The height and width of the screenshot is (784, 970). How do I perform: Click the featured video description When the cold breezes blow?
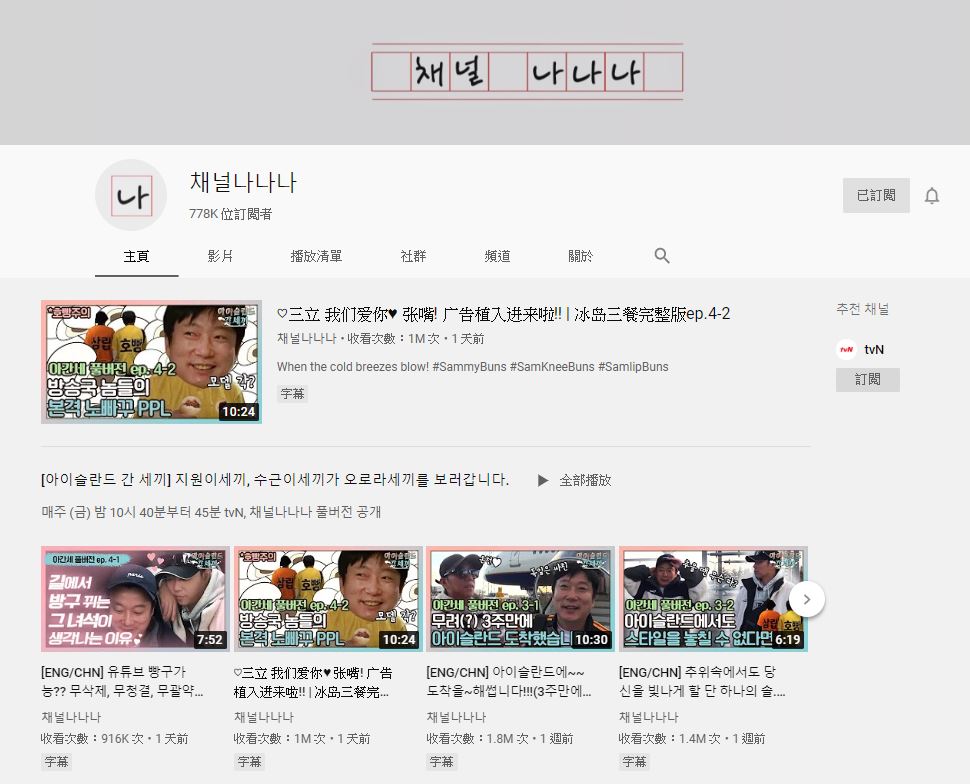473,367
